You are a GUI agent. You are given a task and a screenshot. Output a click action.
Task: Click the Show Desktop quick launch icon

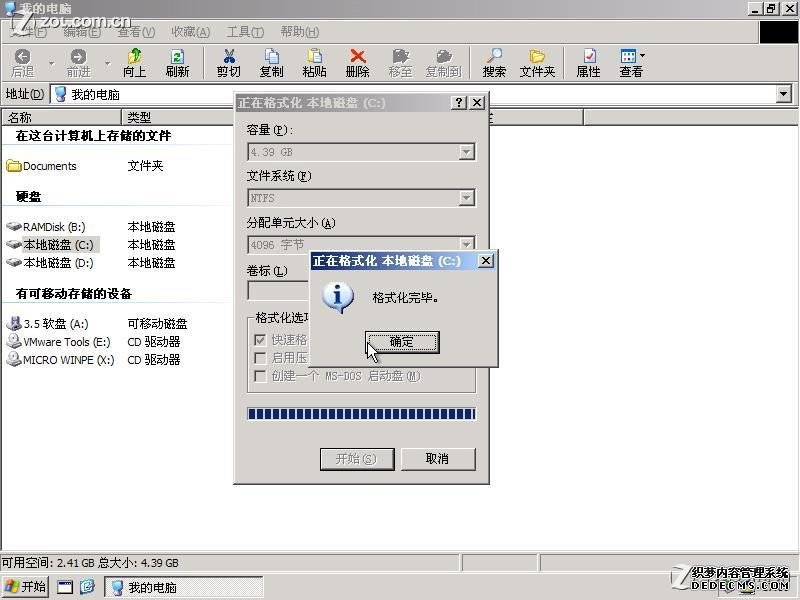(x=65, y=586)
